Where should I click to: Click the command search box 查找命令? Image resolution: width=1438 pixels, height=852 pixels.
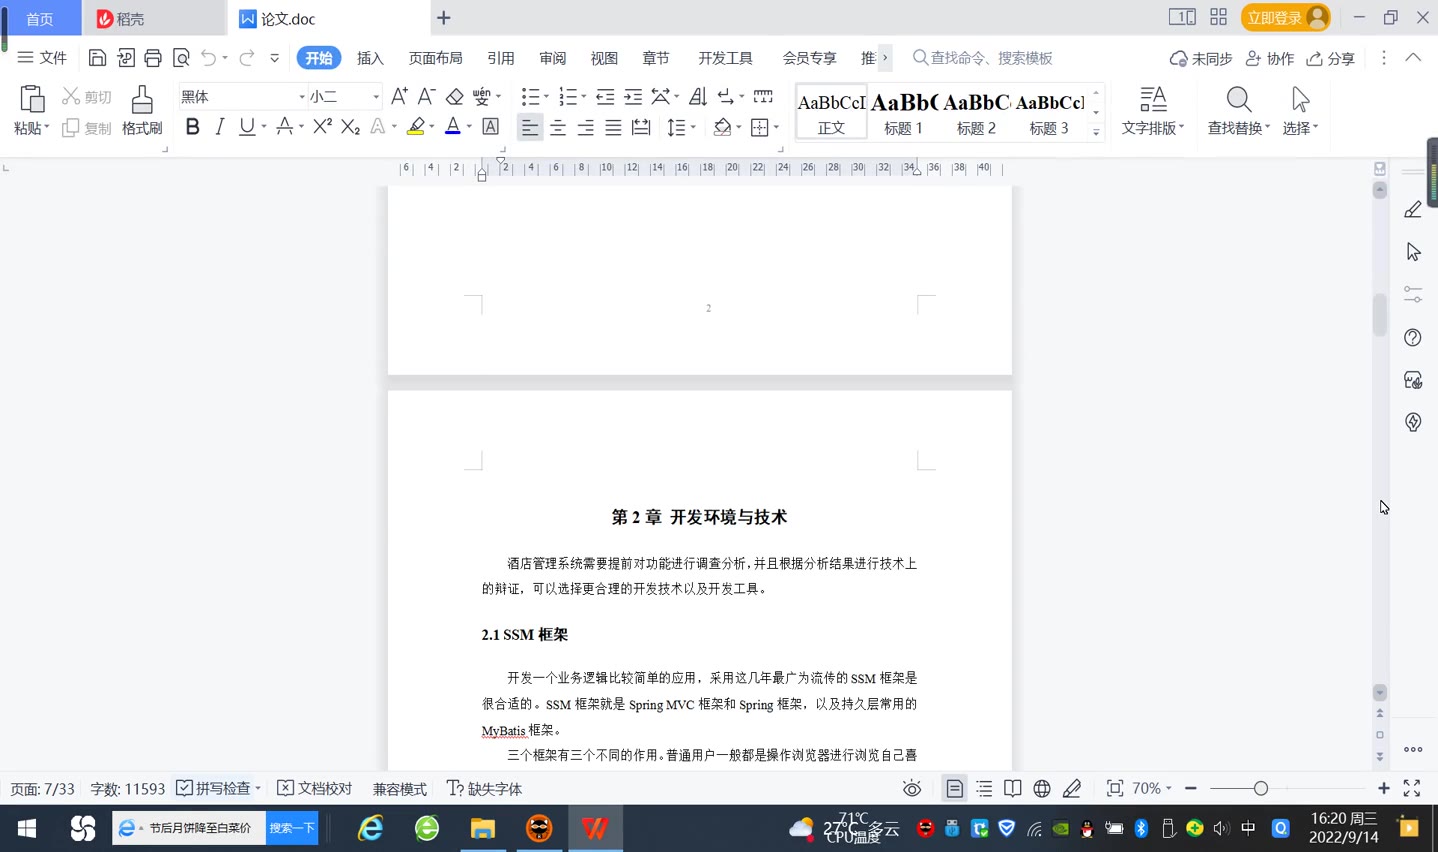983,58
